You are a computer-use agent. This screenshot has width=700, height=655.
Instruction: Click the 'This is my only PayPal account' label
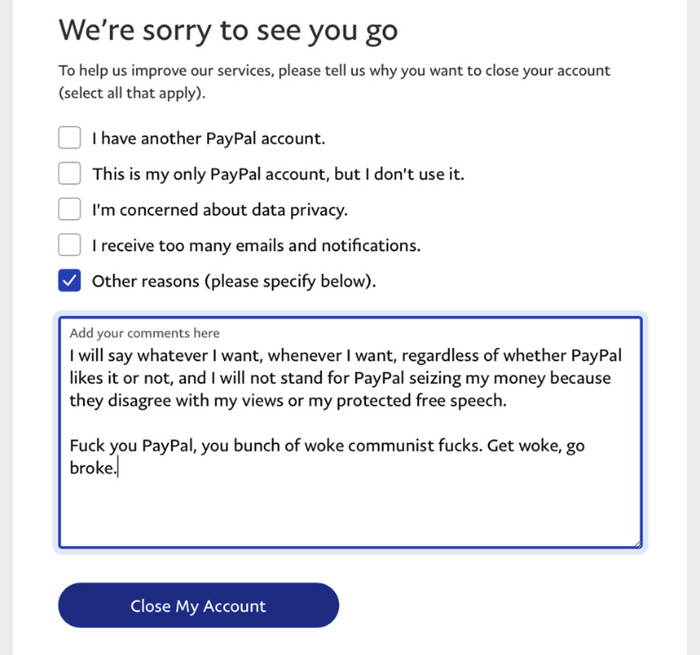[278, 174]
